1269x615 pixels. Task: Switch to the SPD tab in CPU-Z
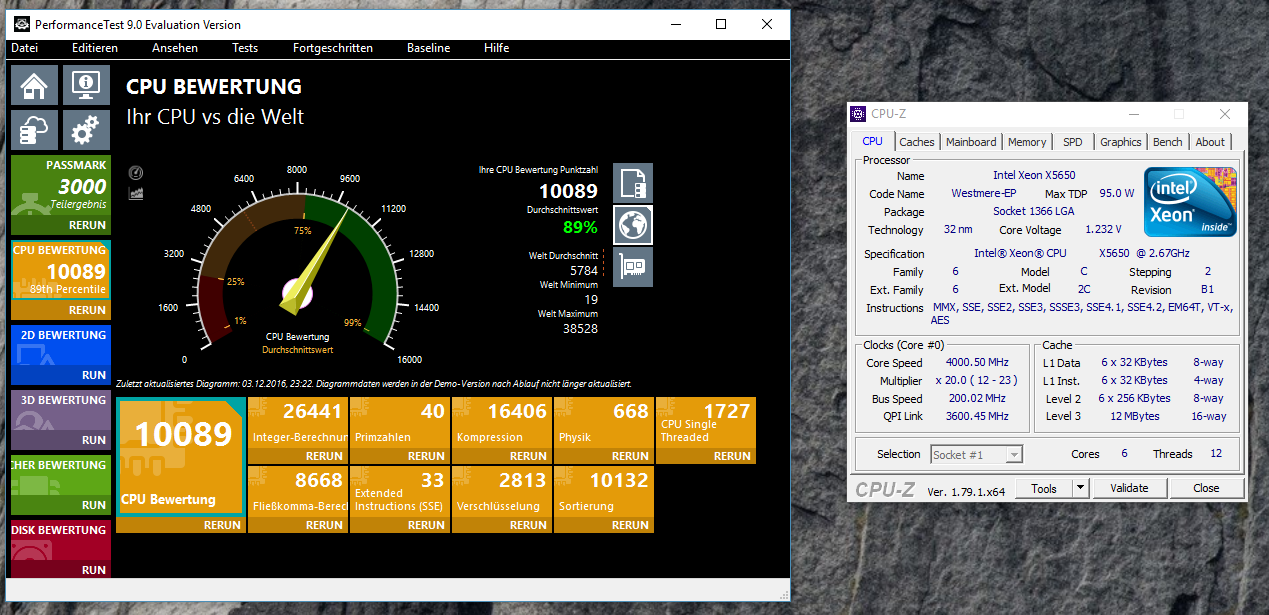point(1073,142)
